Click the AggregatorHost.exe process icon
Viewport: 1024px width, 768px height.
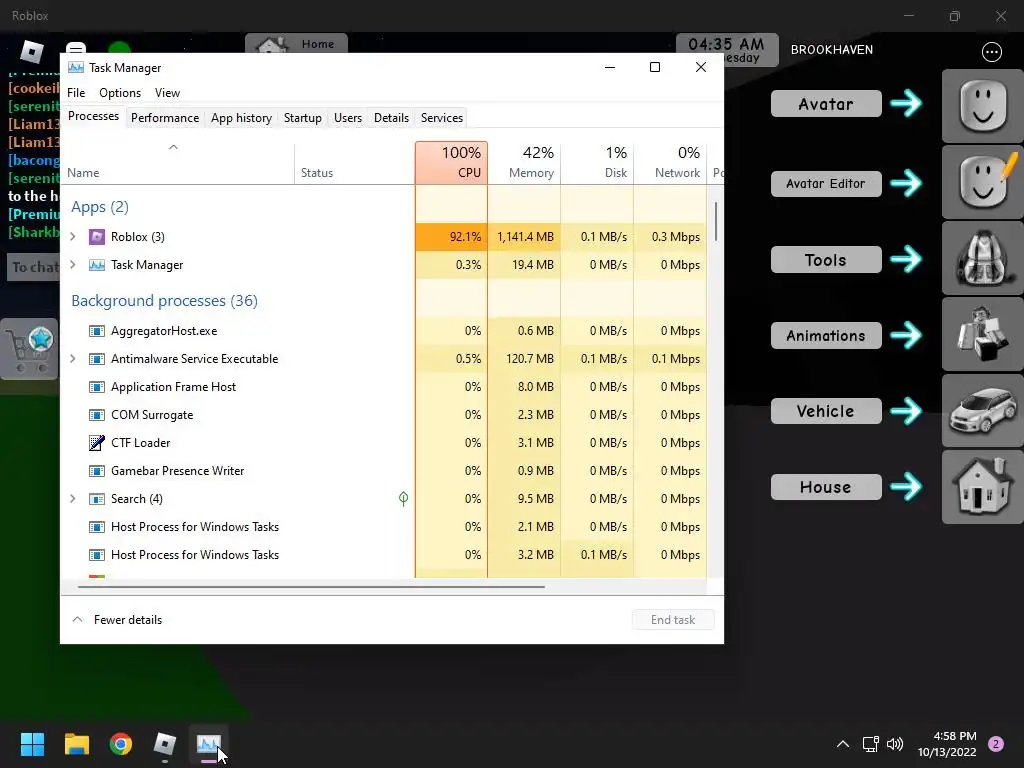97,331
